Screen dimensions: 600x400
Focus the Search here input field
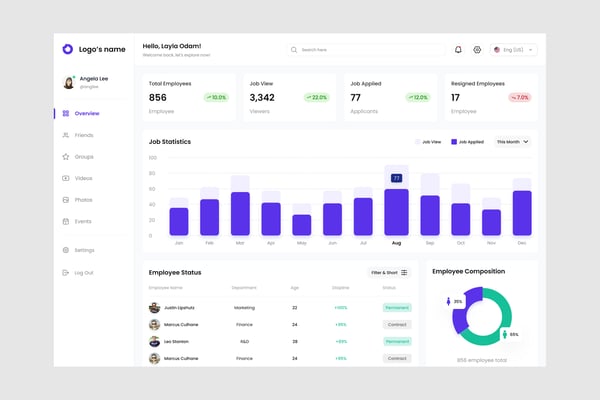pos(366,50)
